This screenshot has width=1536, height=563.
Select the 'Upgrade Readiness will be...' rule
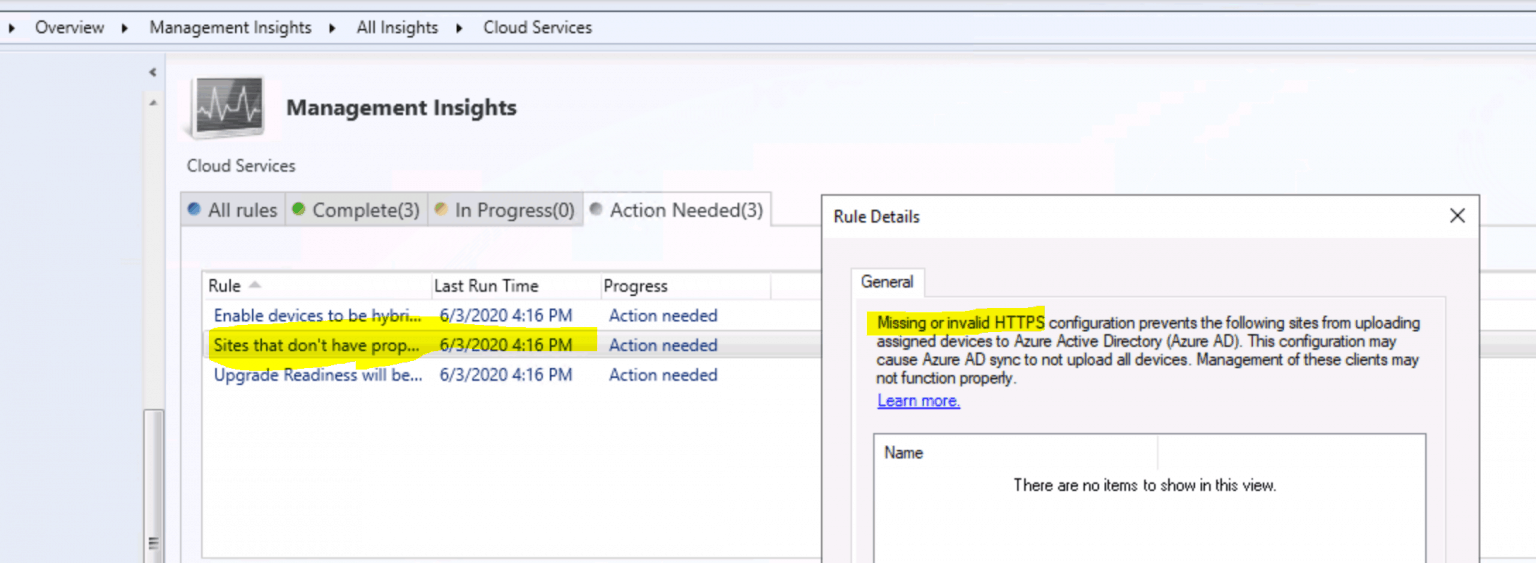click(x=317, y=375)
